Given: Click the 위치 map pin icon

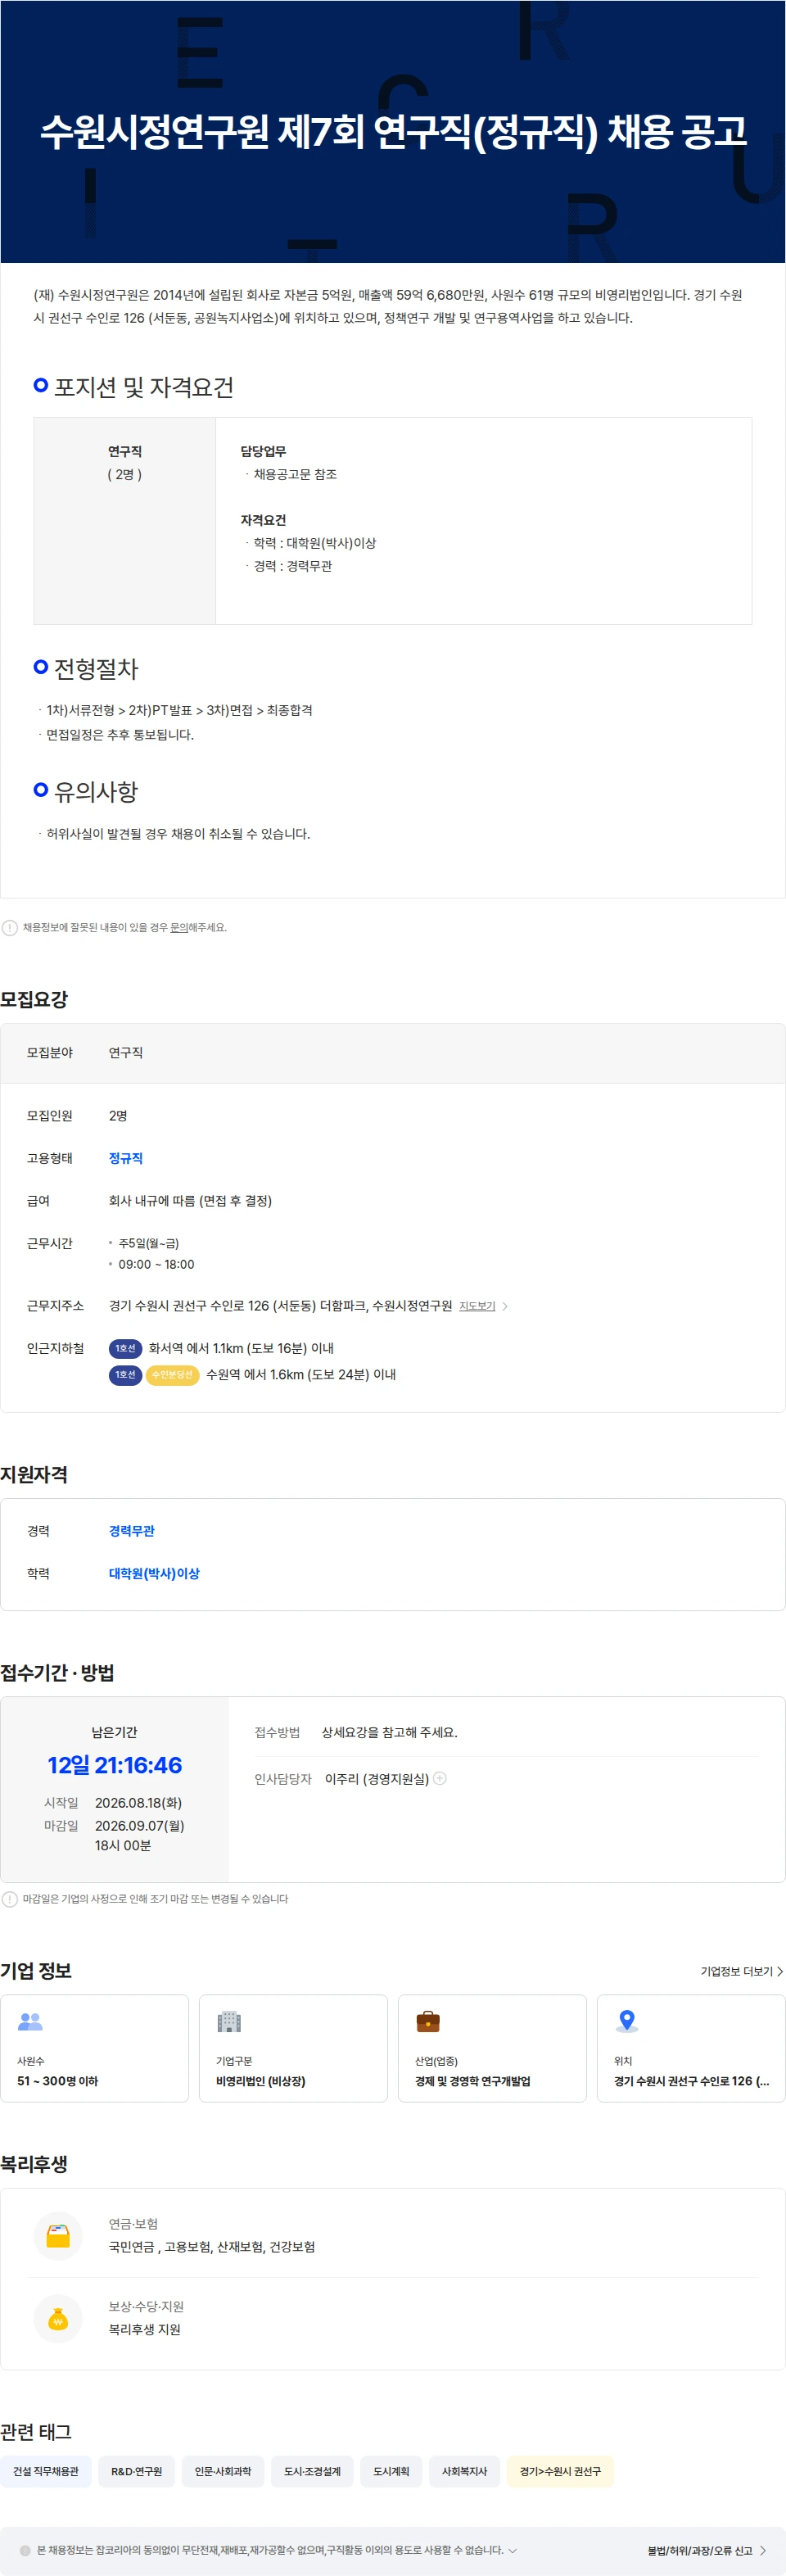Looking at the screenshot, I should pyautogui.click(x=627, y=2021).
